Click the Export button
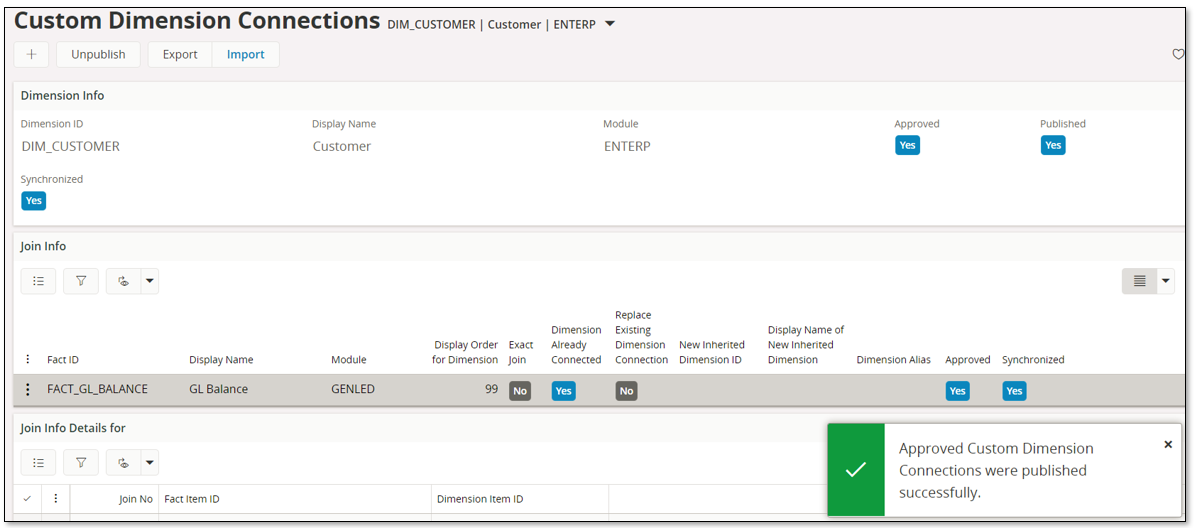Image resolution: width=1195 pixels, height=528 pixels. coord(180,55)
